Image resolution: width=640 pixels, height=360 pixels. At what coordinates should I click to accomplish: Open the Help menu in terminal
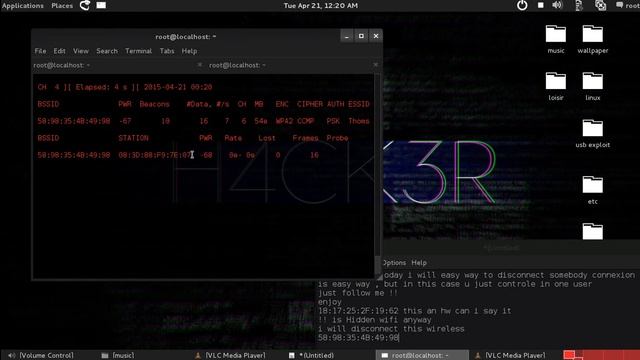pyautogui.click(x=189, y=51)
